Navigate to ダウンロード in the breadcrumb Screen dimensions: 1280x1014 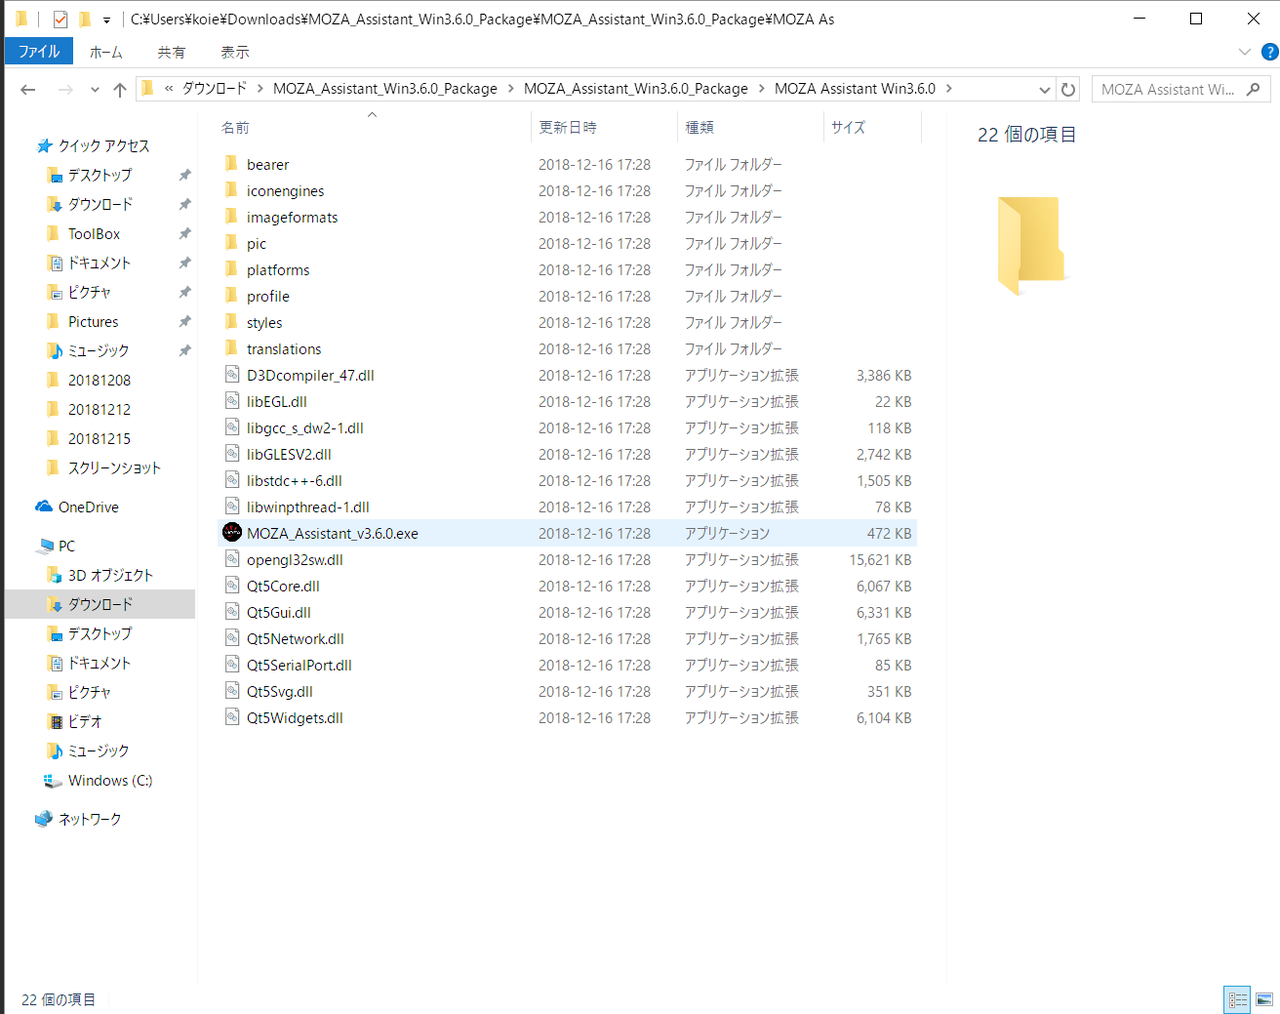214,89
